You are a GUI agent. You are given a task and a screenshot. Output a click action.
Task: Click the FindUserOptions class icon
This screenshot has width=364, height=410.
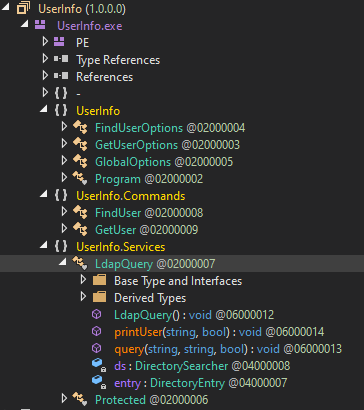(80, 128)
